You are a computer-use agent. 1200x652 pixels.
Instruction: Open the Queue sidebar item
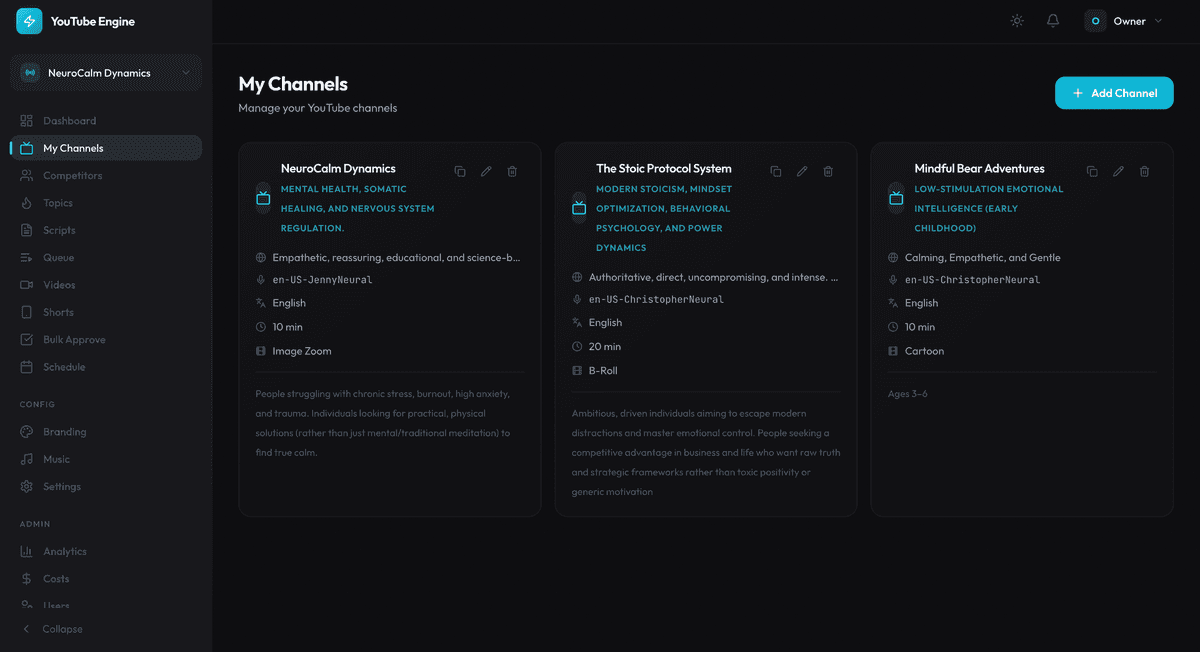click(x=106, y=258)
